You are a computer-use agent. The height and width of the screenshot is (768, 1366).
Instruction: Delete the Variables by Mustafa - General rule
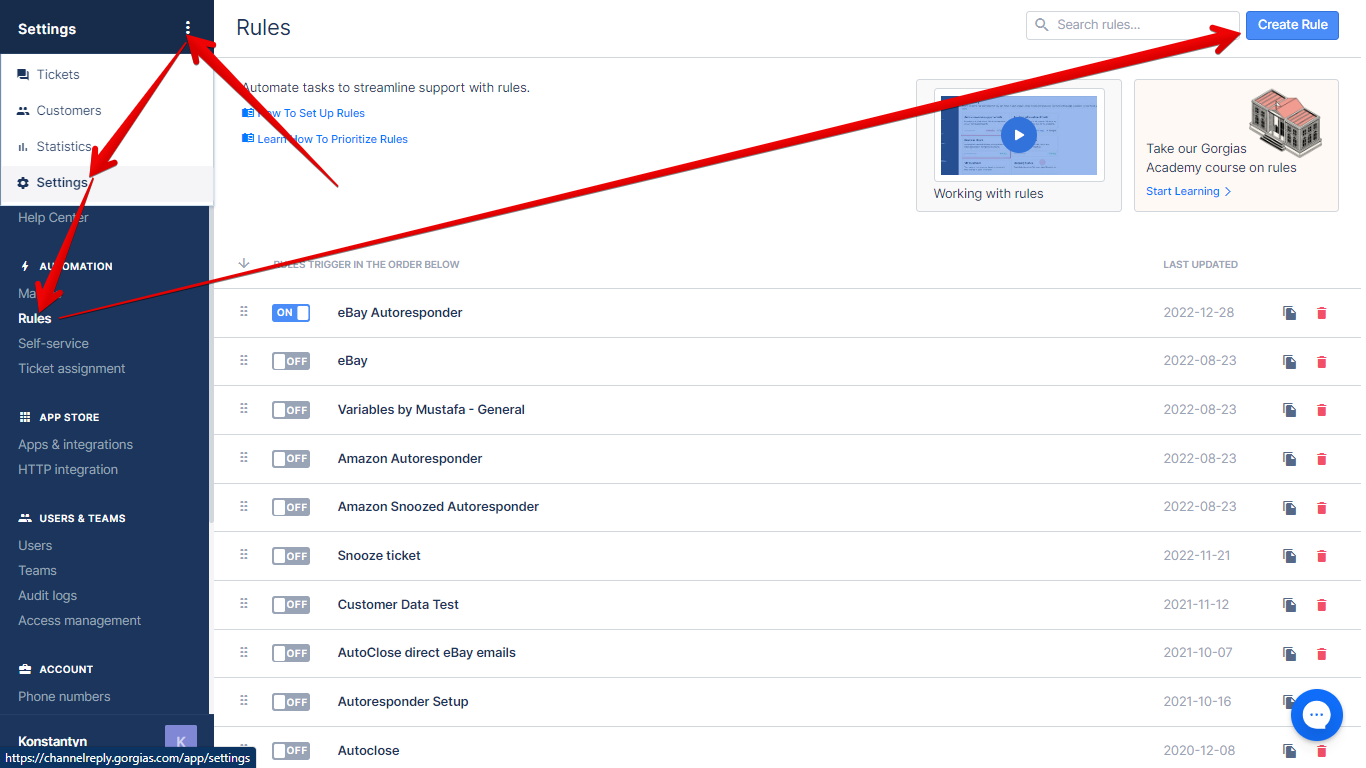pos(1321,410)
